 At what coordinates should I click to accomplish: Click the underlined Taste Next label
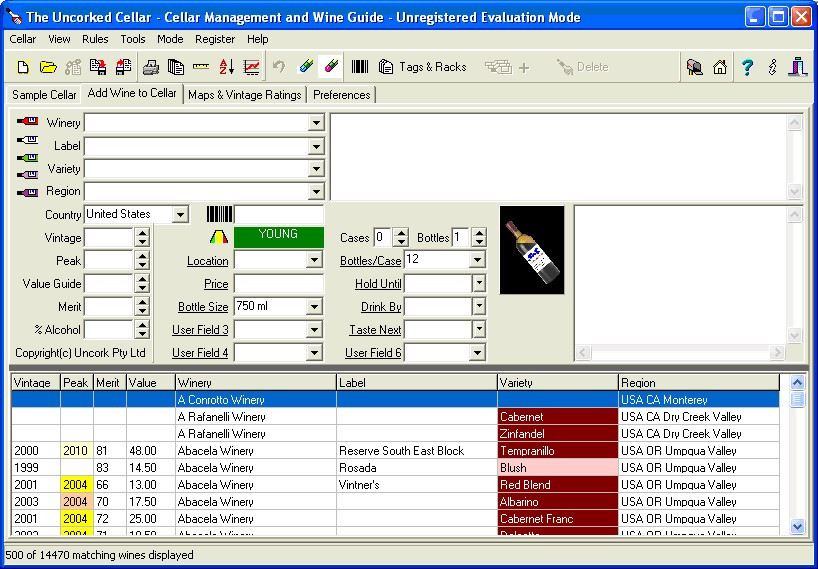coord(375,330)
